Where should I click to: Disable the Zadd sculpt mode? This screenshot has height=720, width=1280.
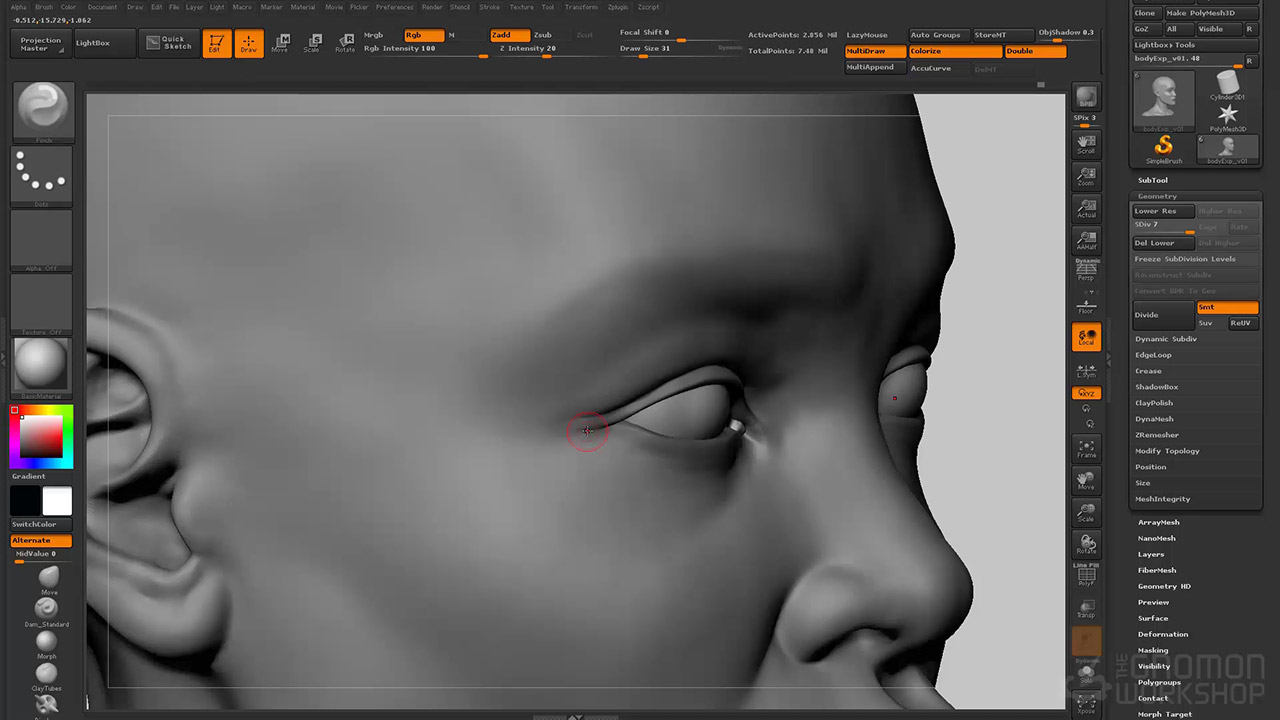pyautogui.click(x=509, y=35)
